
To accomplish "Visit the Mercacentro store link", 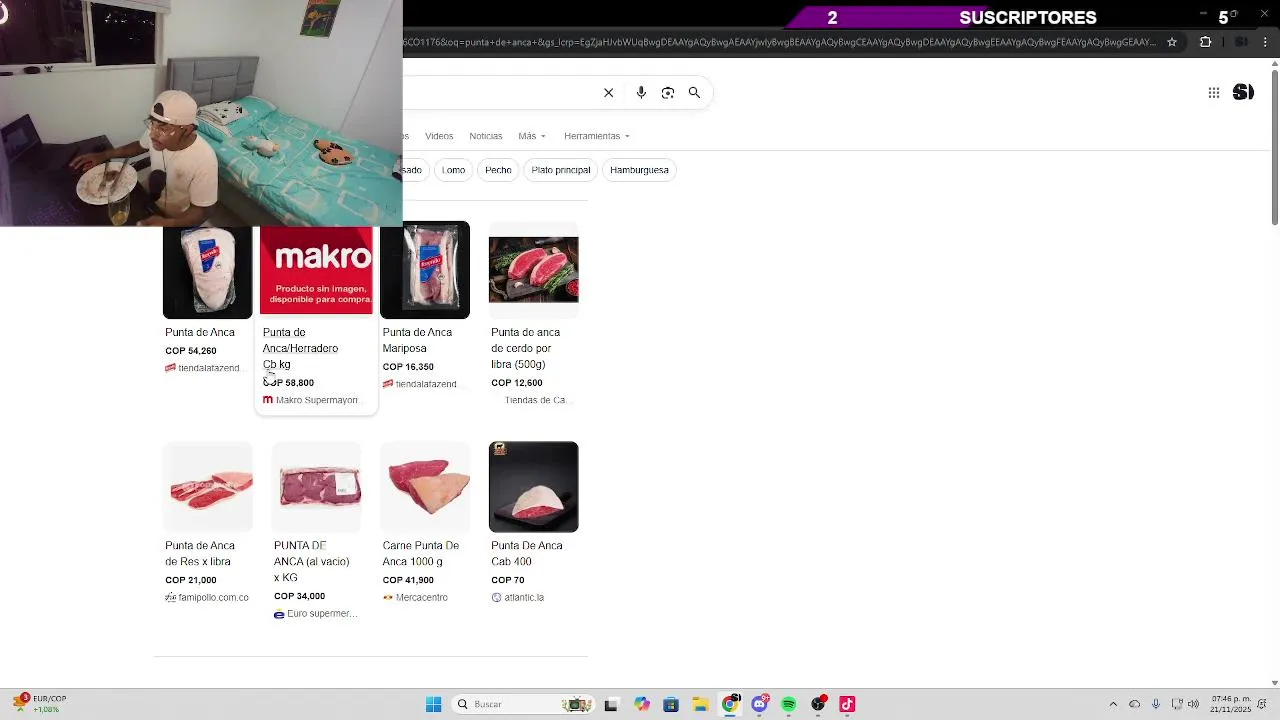I will click(415, 598).
